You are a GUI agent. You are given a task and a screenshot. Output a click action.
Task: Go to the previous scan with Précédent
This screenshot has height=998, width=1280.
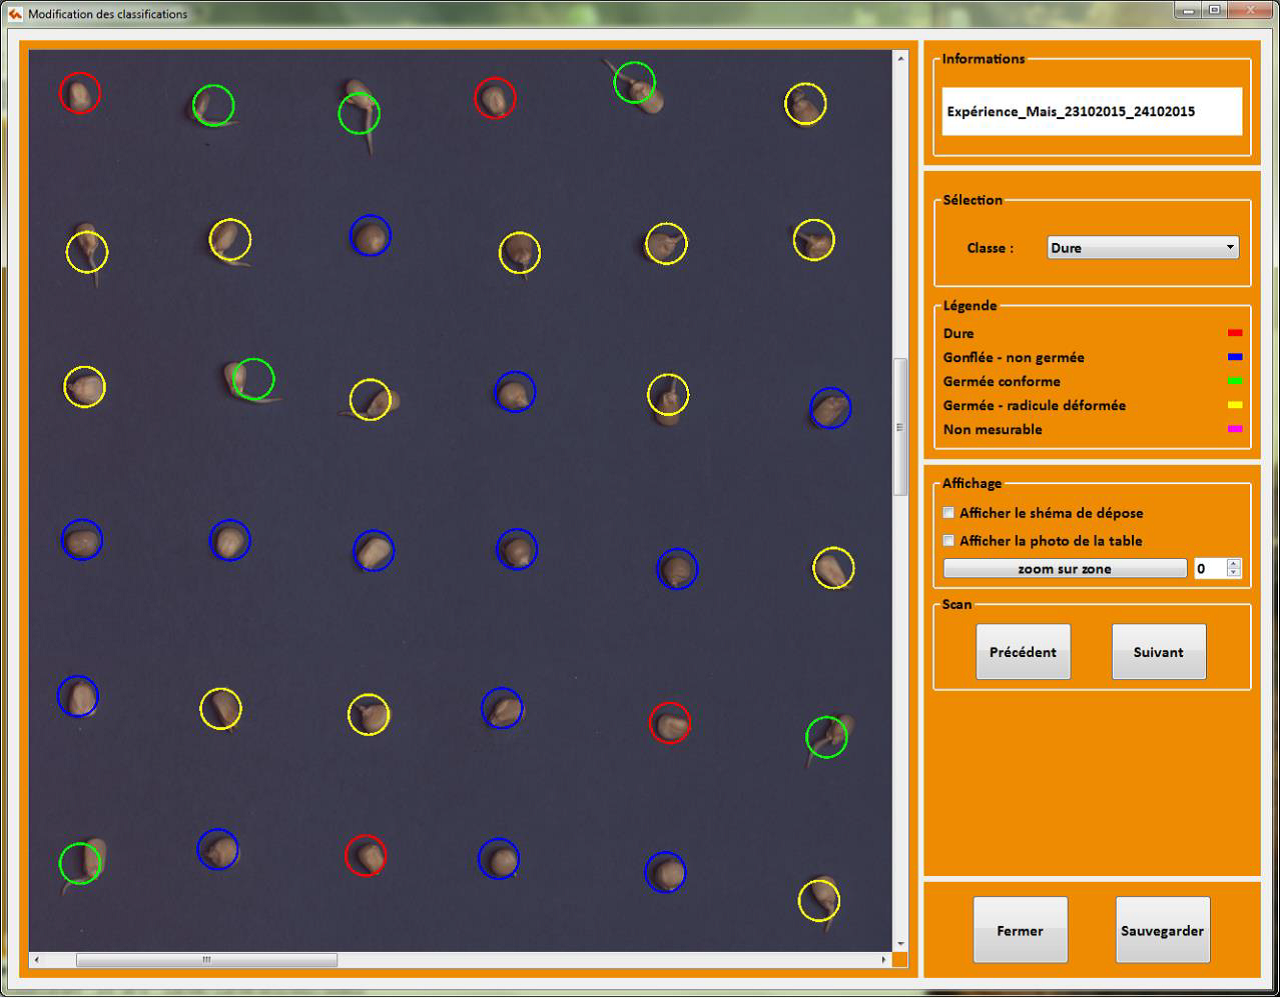[x=1022, y=652]
